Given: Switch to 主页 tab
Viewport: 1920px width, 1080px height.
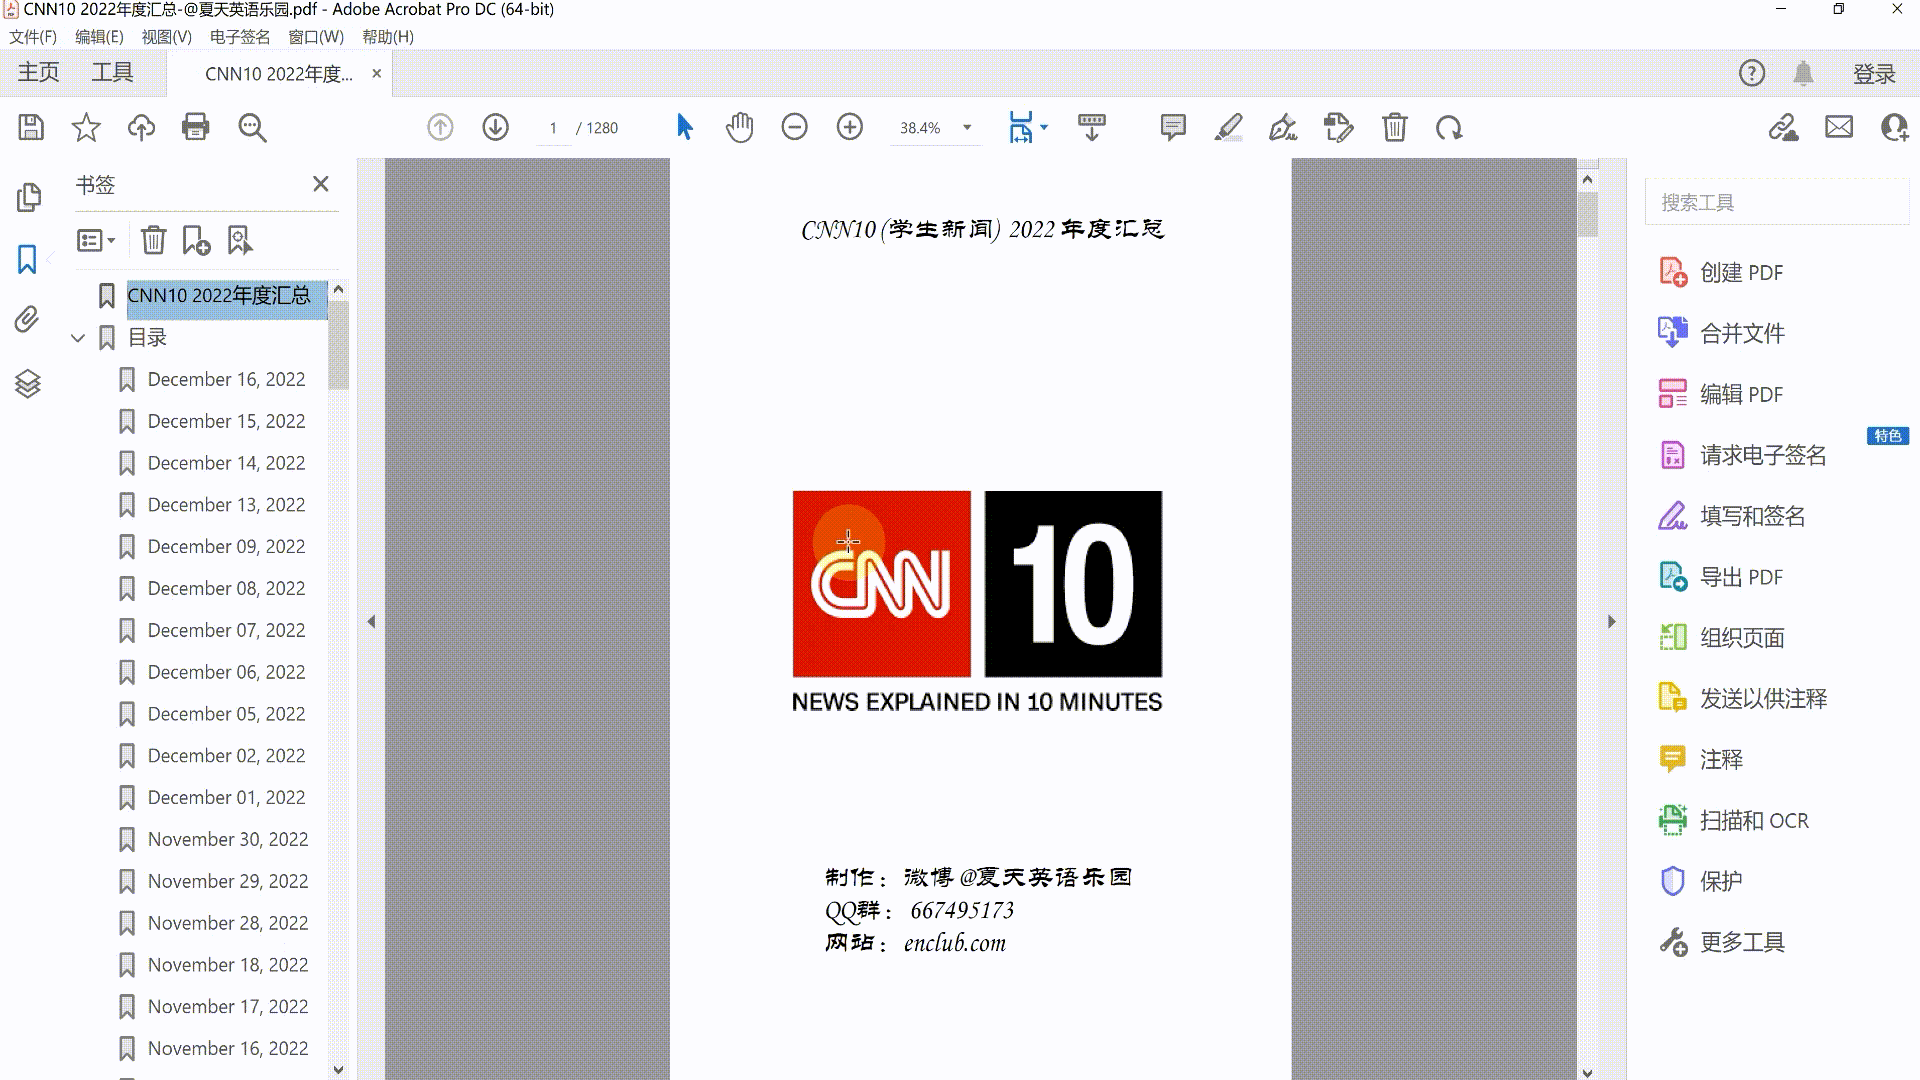Looking at the screenshot, I should [x=38, y=73].
